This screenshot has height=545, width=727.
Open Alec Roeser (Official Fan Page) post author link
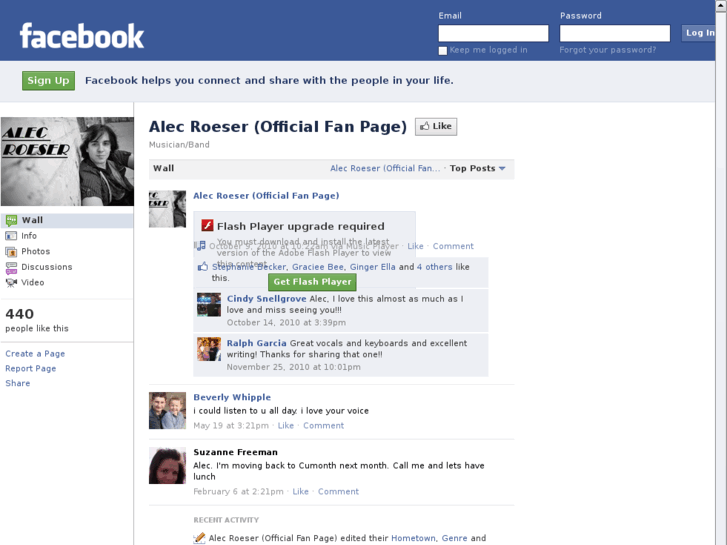tap(266, 196)
